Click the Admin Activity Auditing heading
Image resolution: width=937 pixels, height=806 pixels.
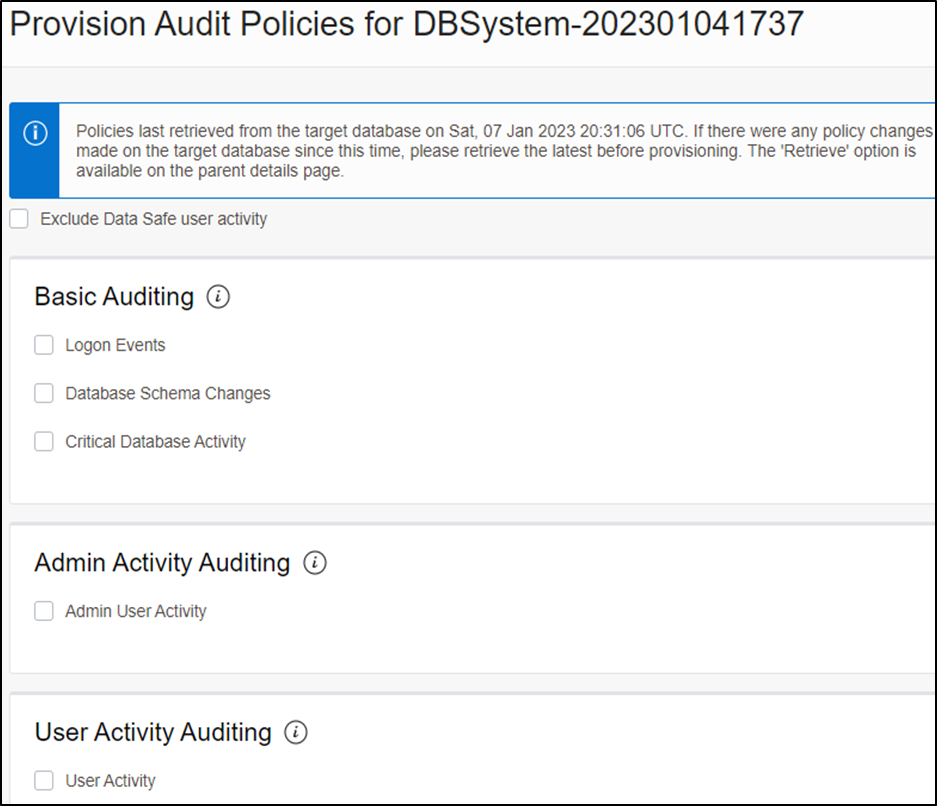162,563
